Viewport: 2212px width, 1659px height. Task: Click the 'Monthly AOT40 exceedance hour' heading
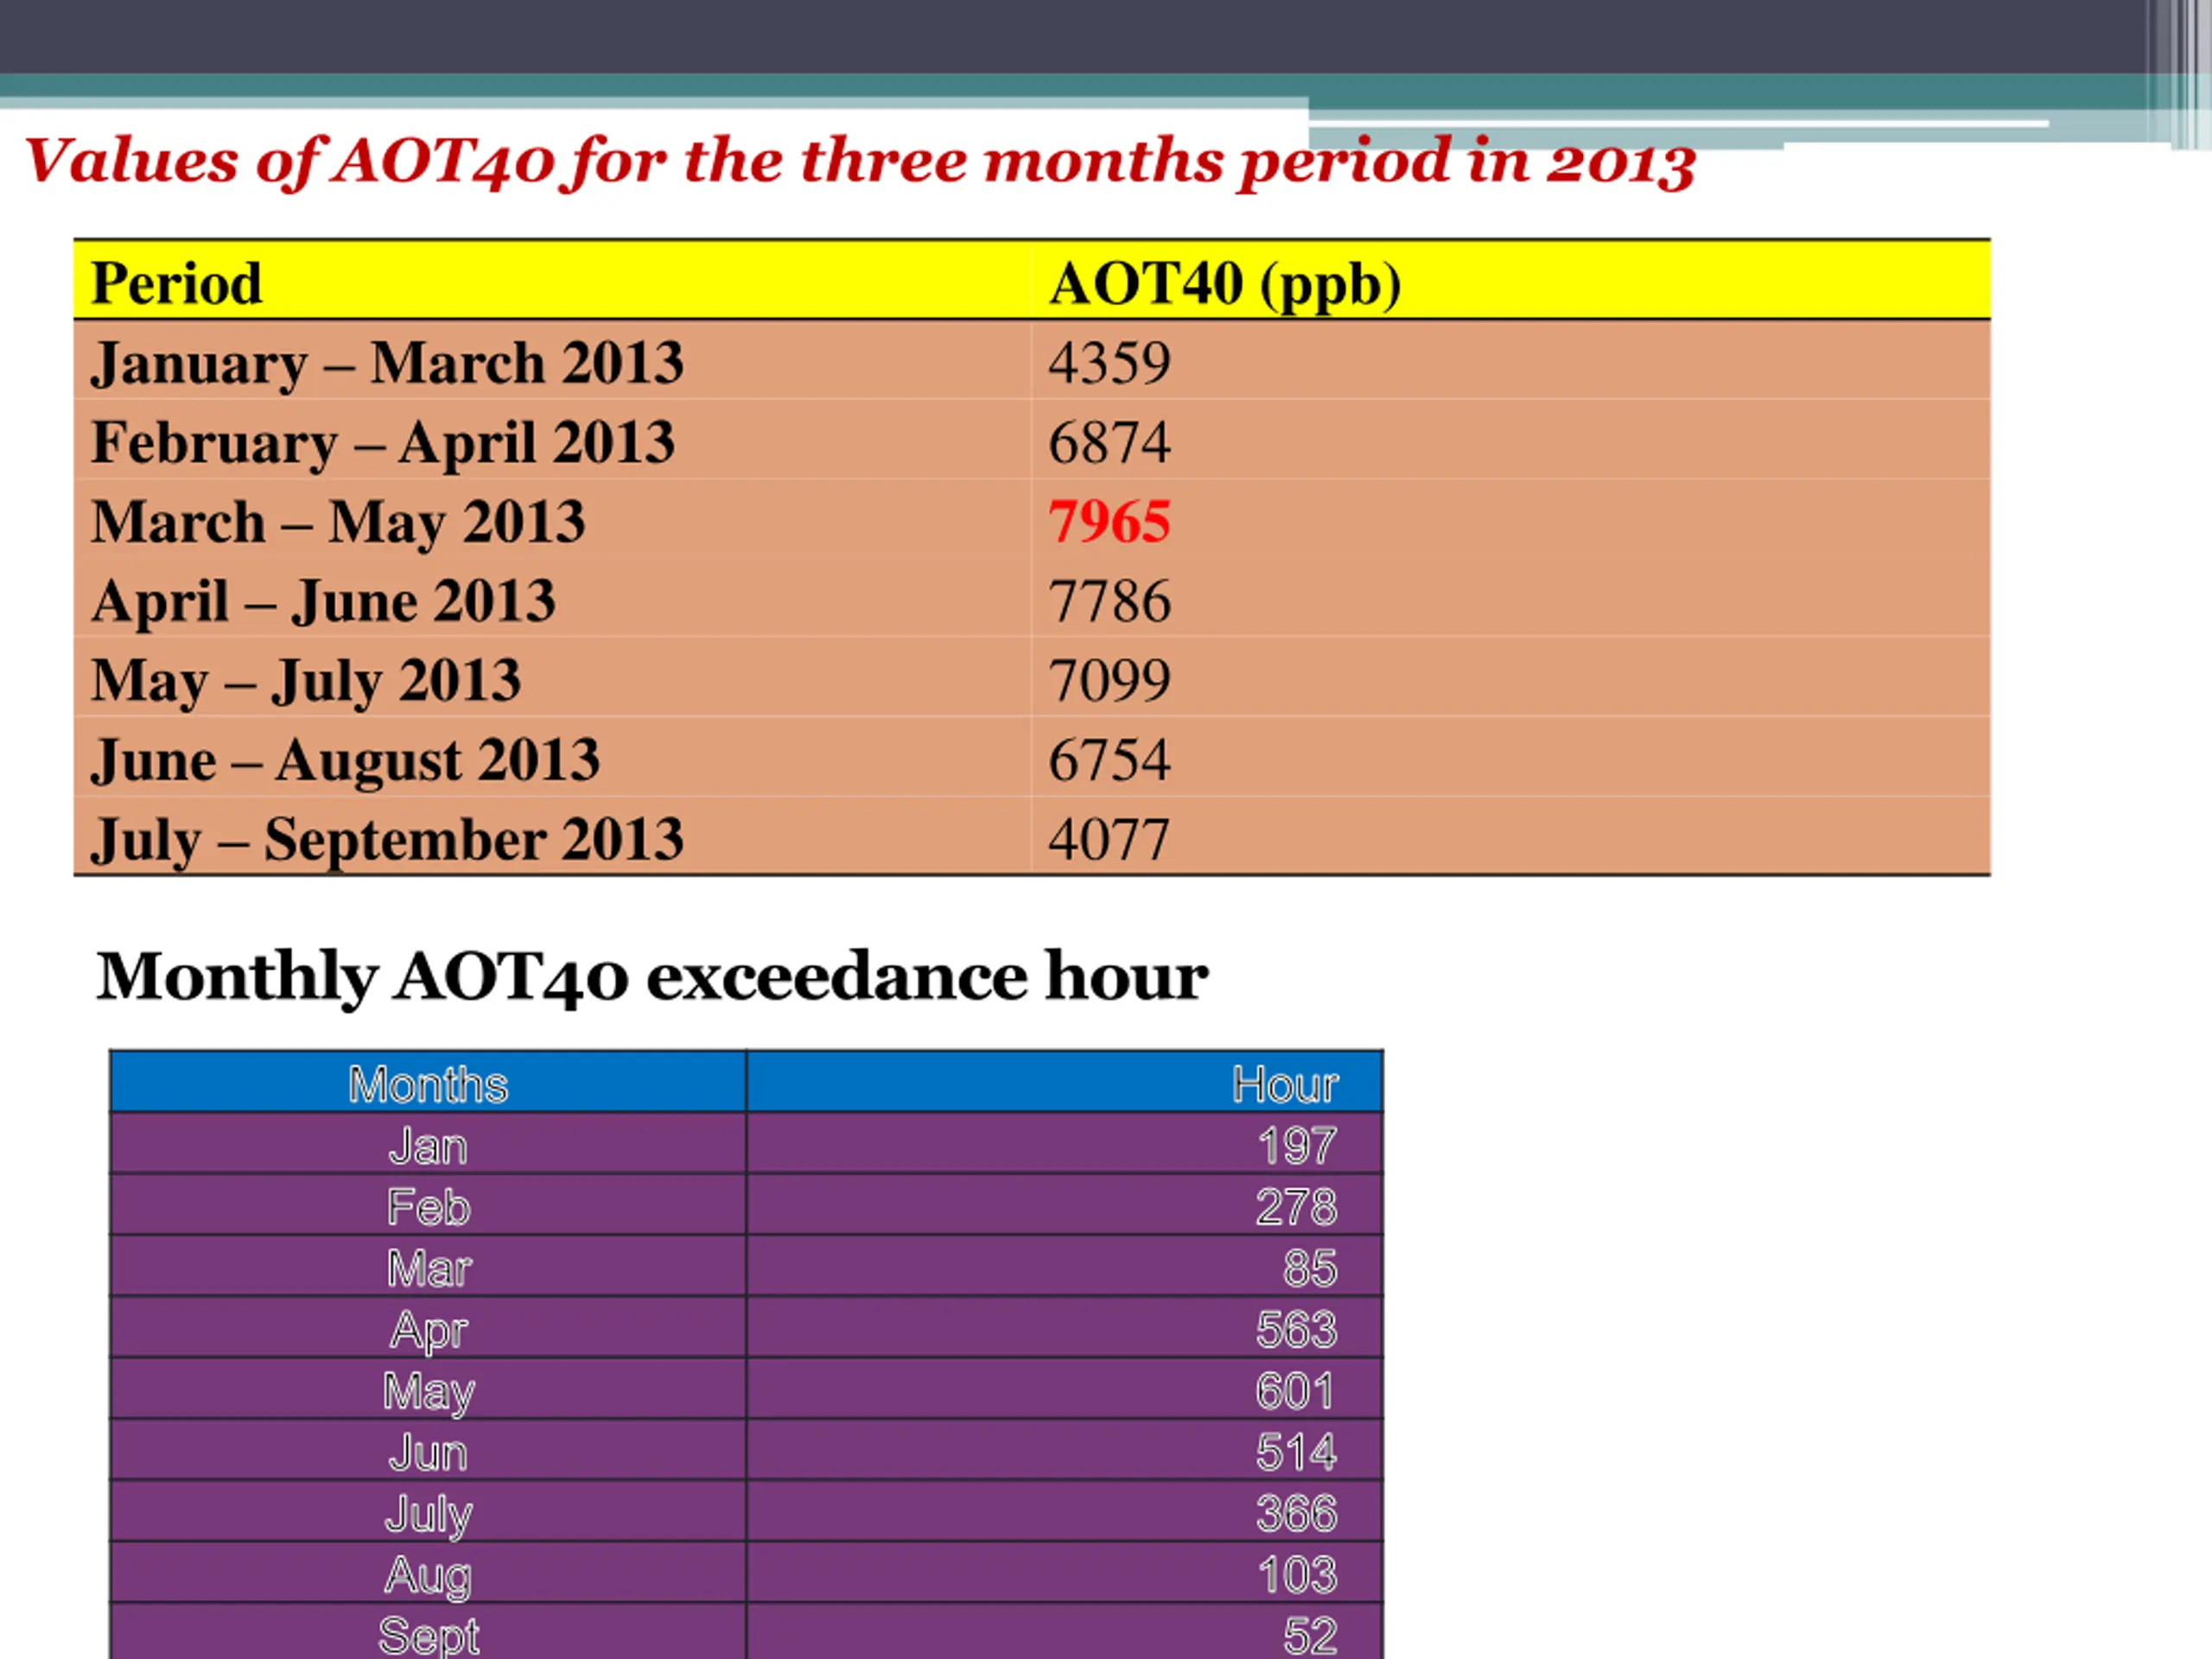(x=652, y=978)
